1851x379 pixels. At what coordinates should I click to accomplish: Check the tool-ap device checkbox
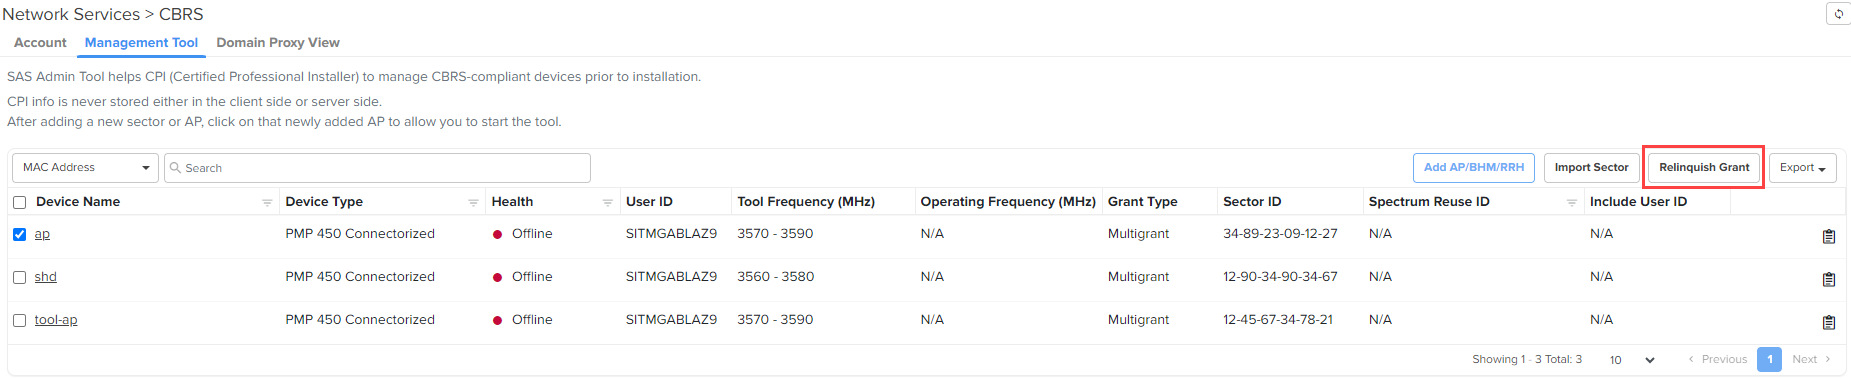[19, 320]
